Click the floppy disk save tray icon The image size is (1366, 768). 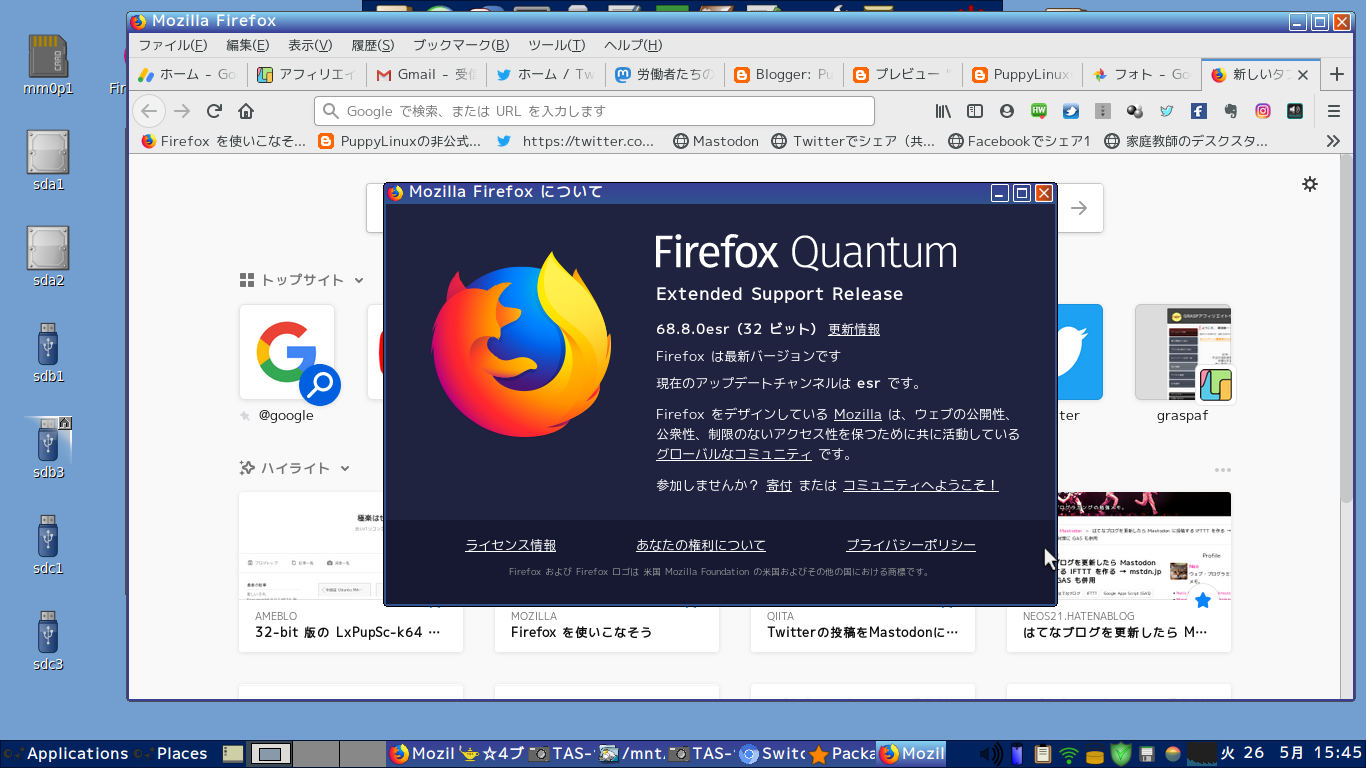(1148, 754)
